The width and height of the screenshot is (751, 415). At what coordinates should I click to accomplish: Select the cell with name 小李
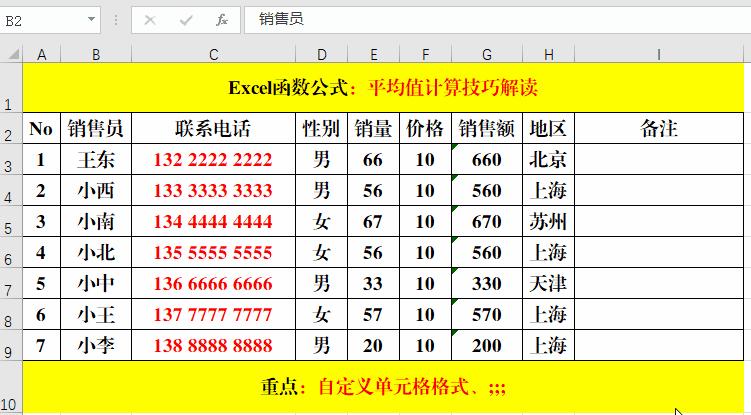(96, 345)
